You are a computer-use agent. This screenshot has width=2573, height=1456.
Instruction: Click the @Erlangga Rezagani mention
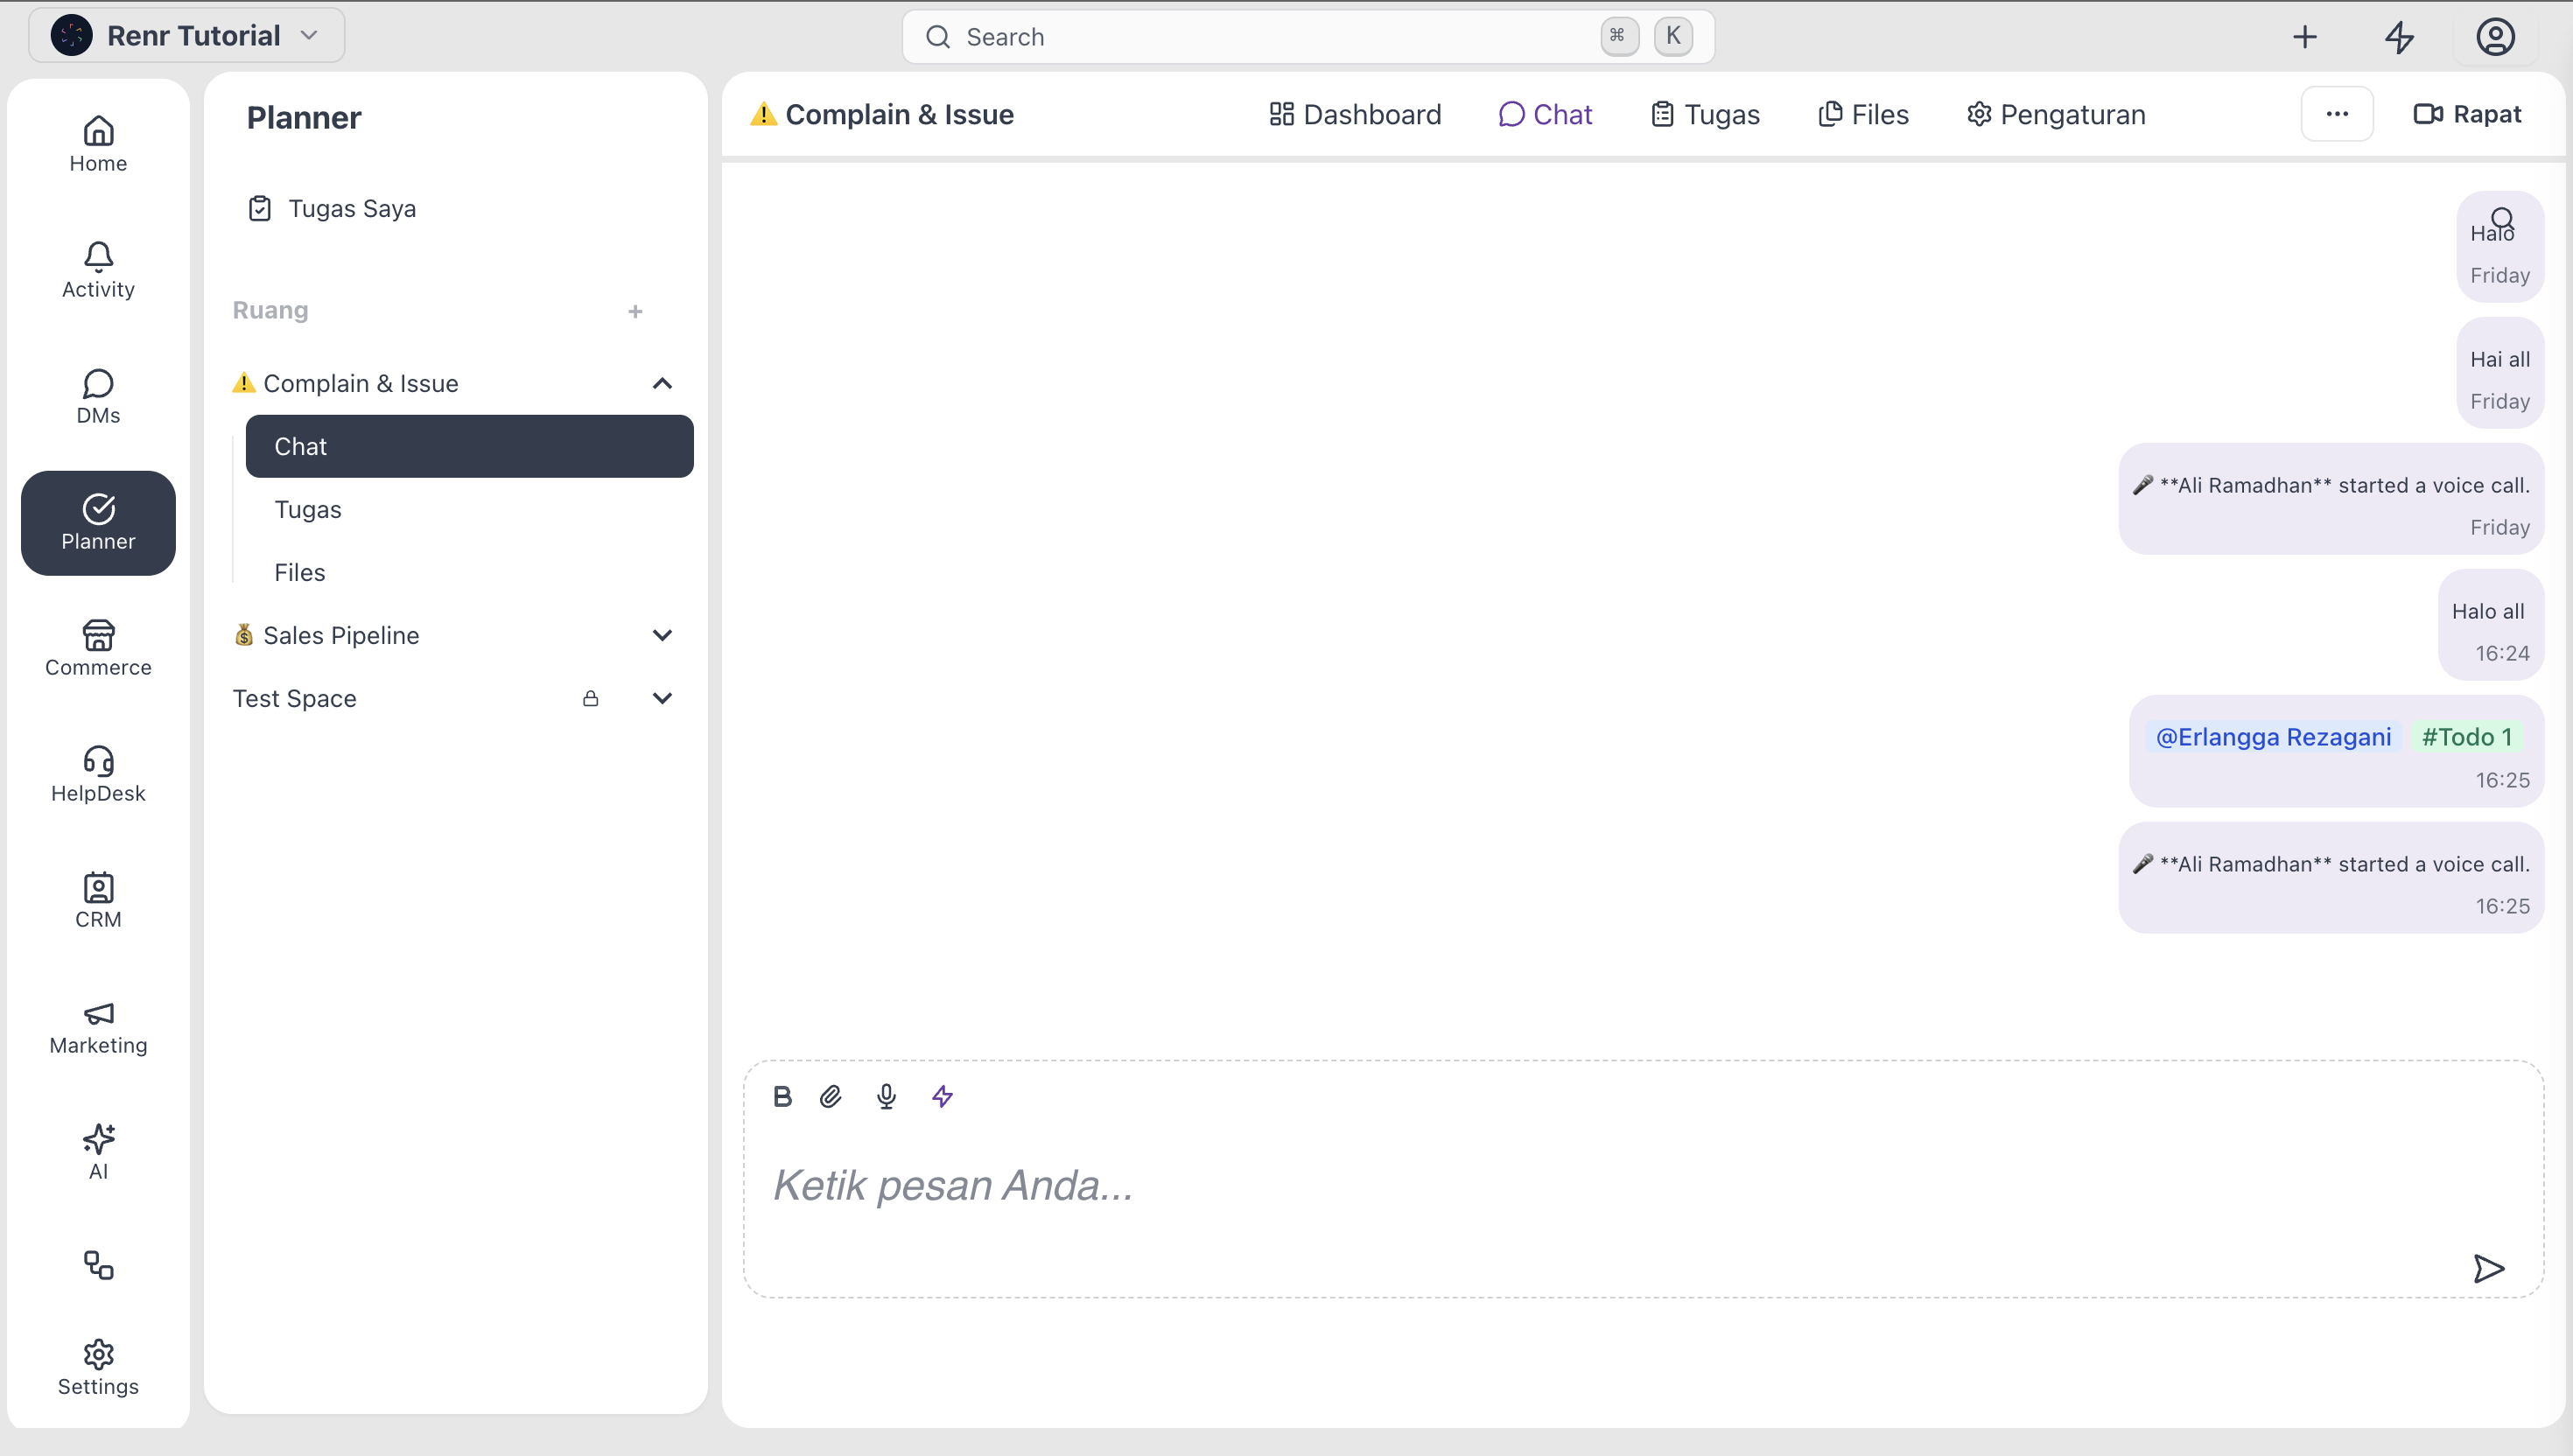click(2273, 738)
